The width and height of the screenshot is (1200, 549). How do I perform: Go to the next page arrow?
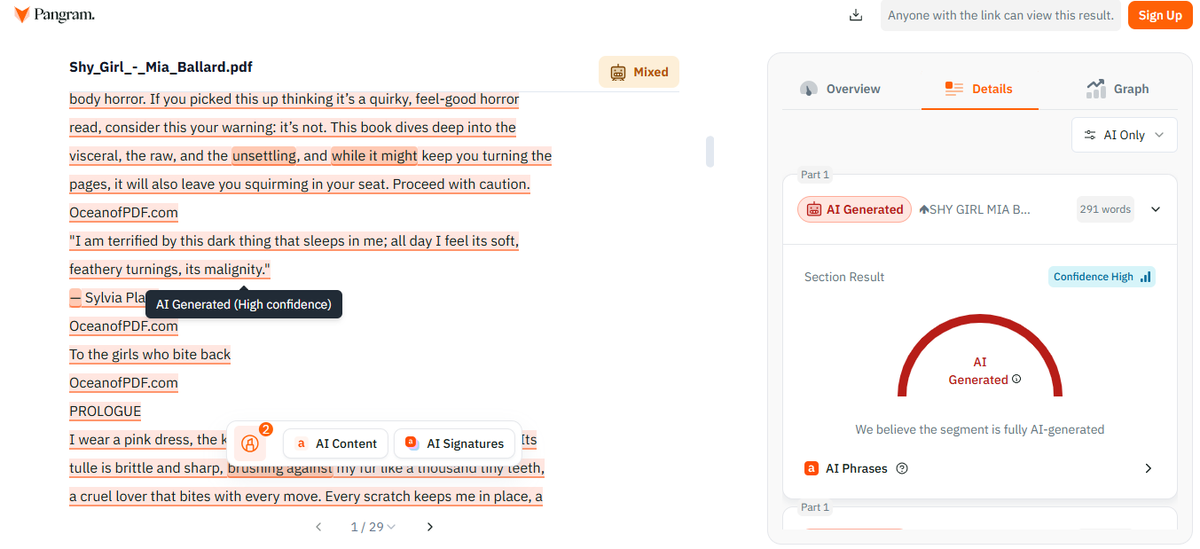[430, 527]
